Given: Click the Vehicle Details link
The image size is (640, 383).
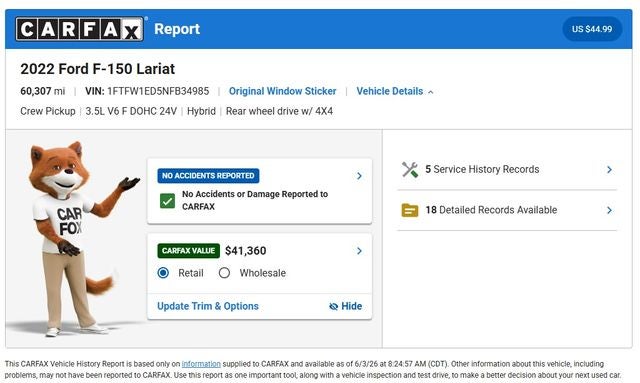Looking at the screenshot, I should pyautogui.click(x=390, y=91).
